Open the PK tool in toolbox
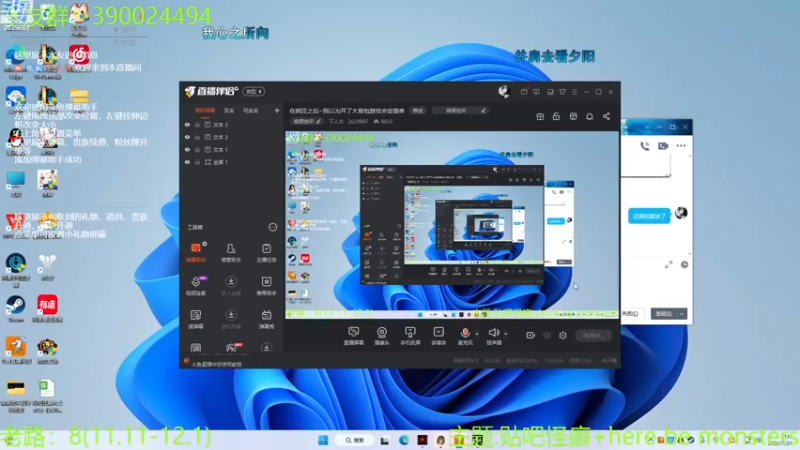Screen dimensions: 800x450 232,348
